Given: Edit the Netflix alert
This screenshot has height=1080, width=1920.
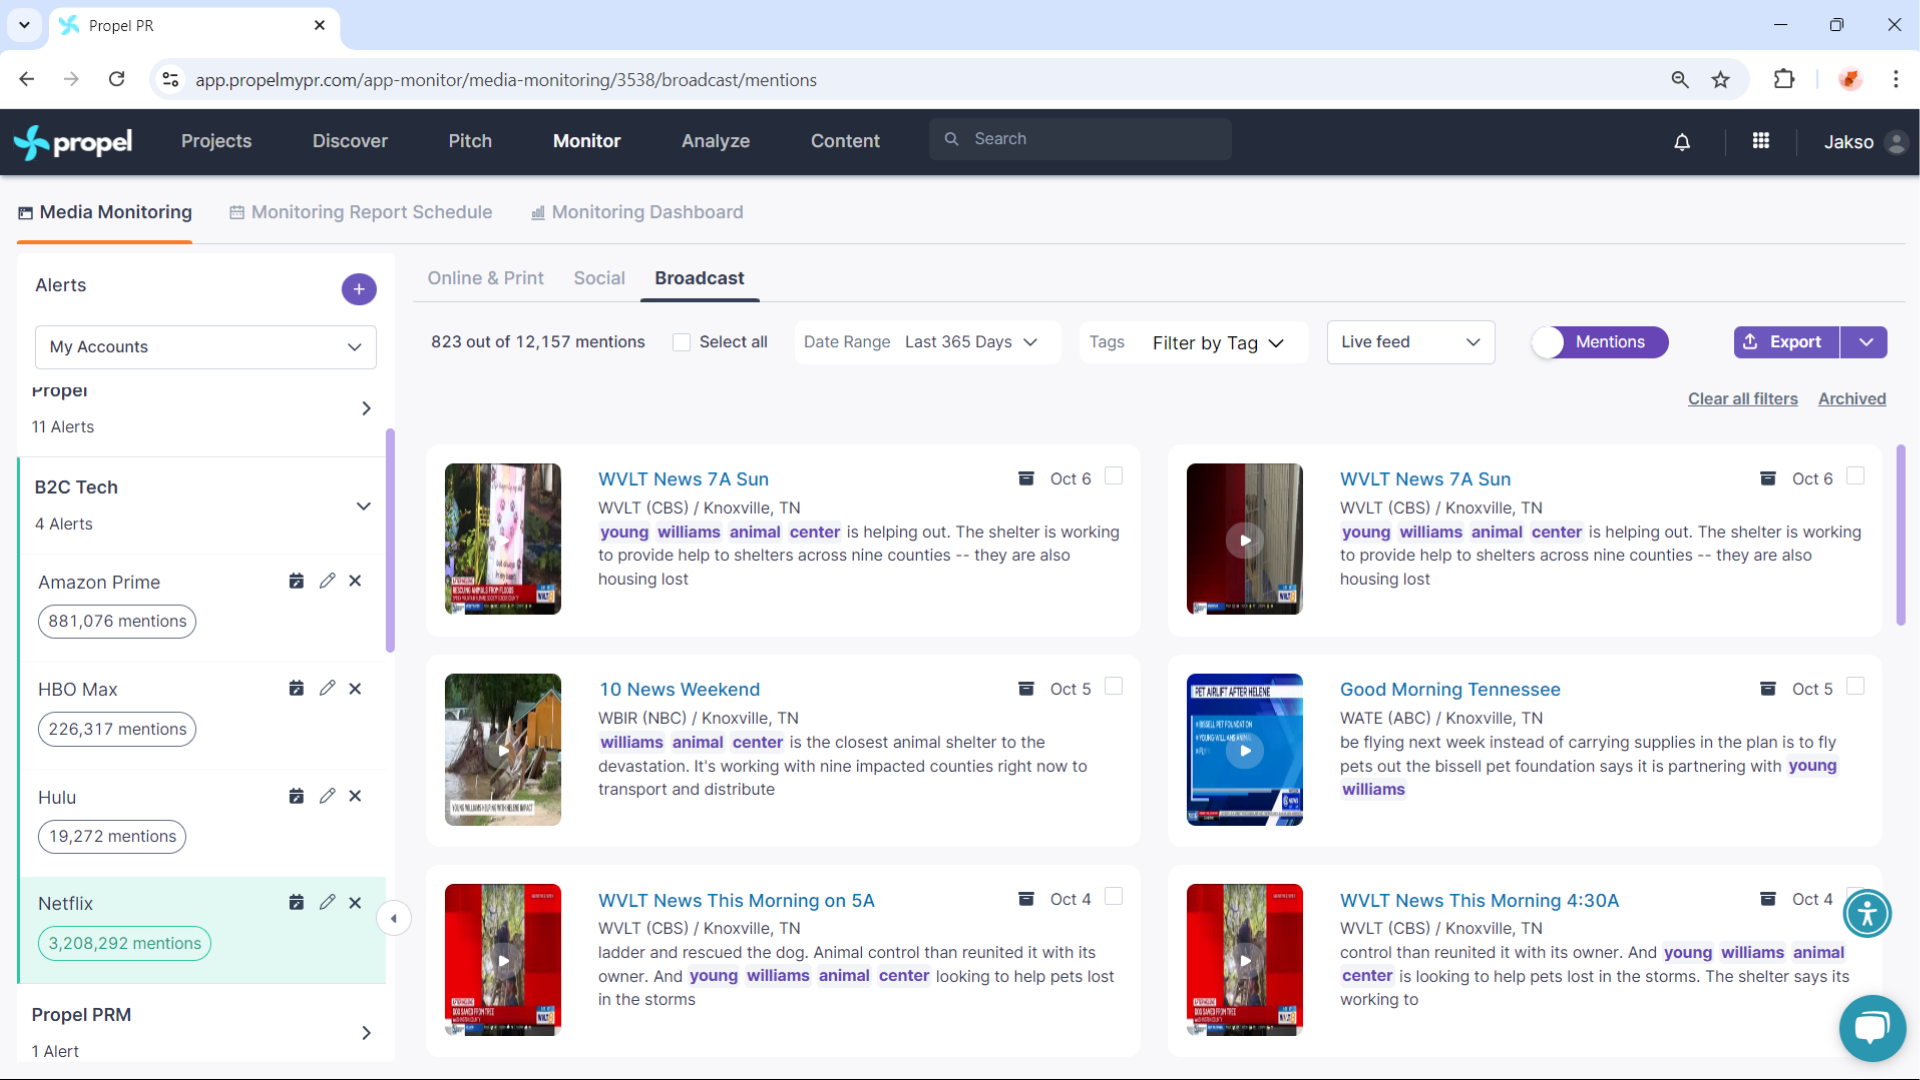Looking at the screenshot, I should point(327,902).
